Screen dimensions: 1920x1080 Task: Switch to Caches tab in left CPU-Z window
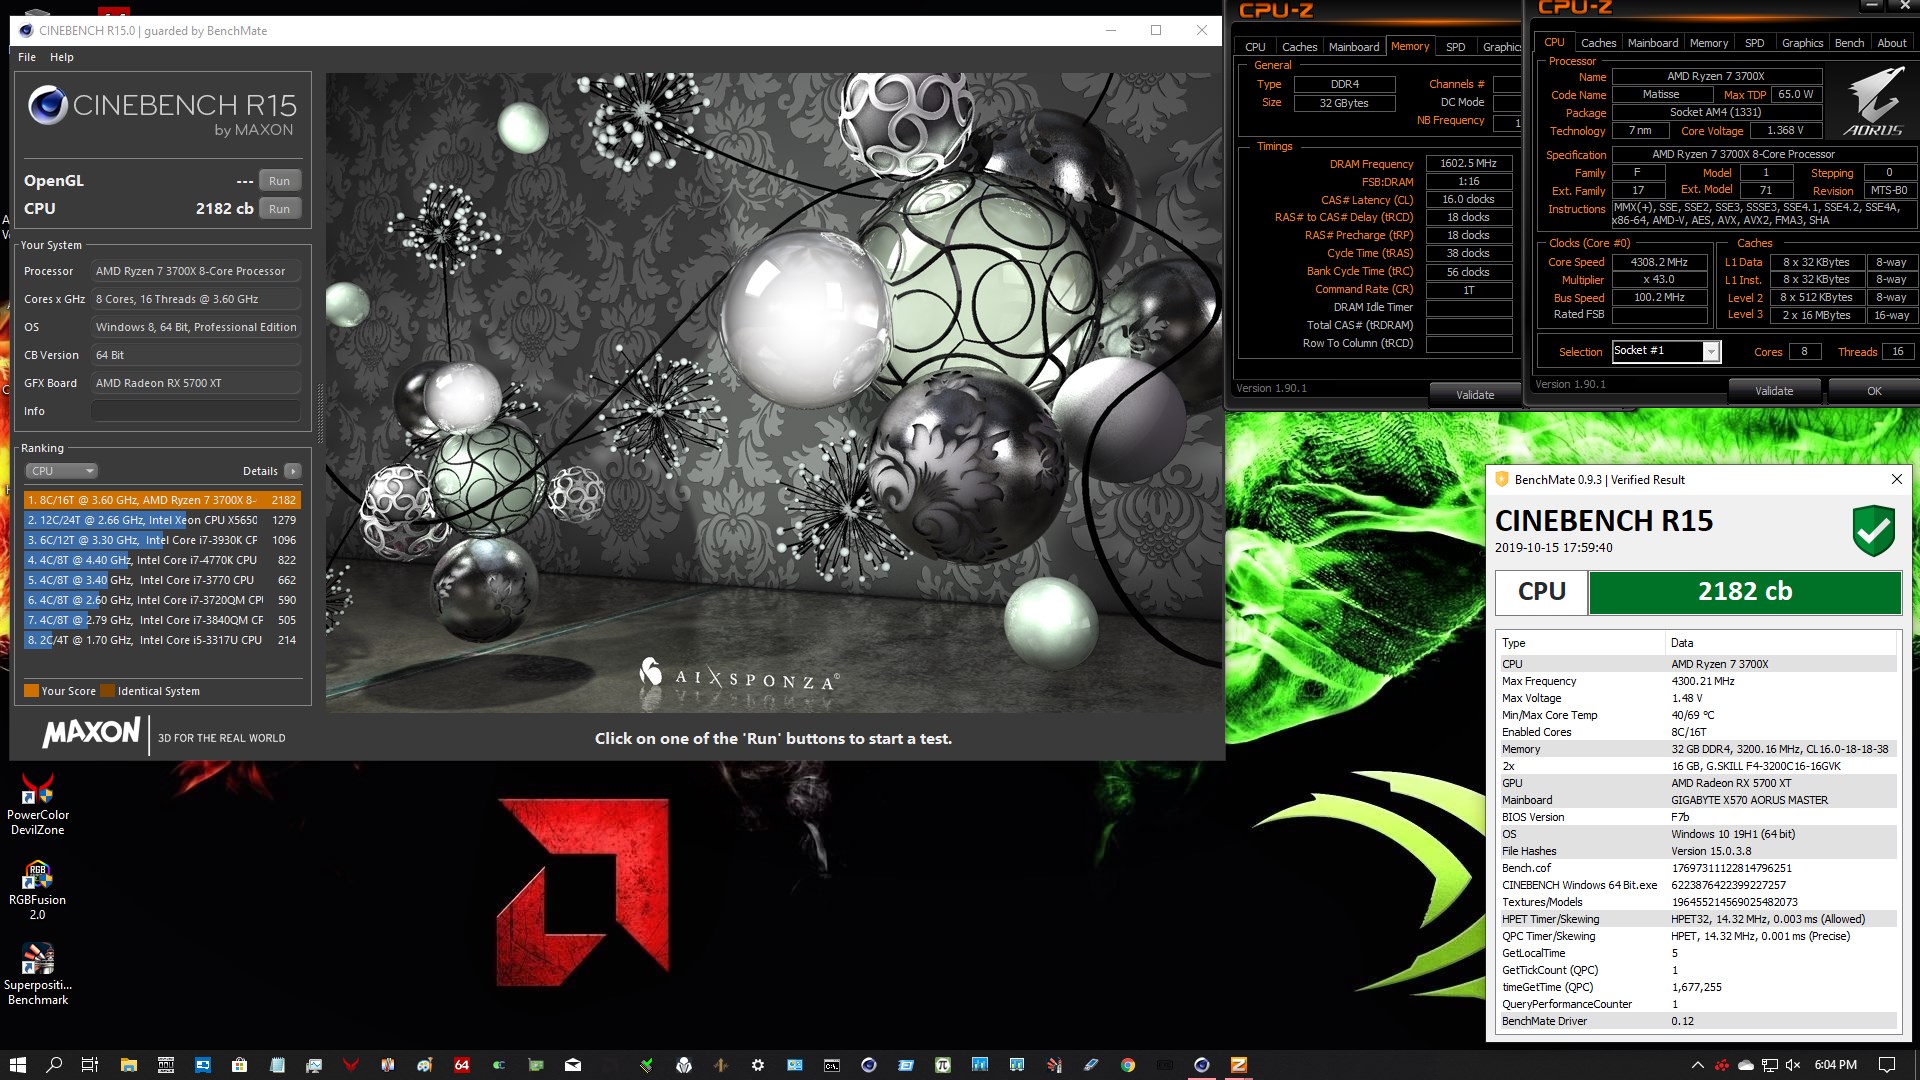coord(1299,47)
